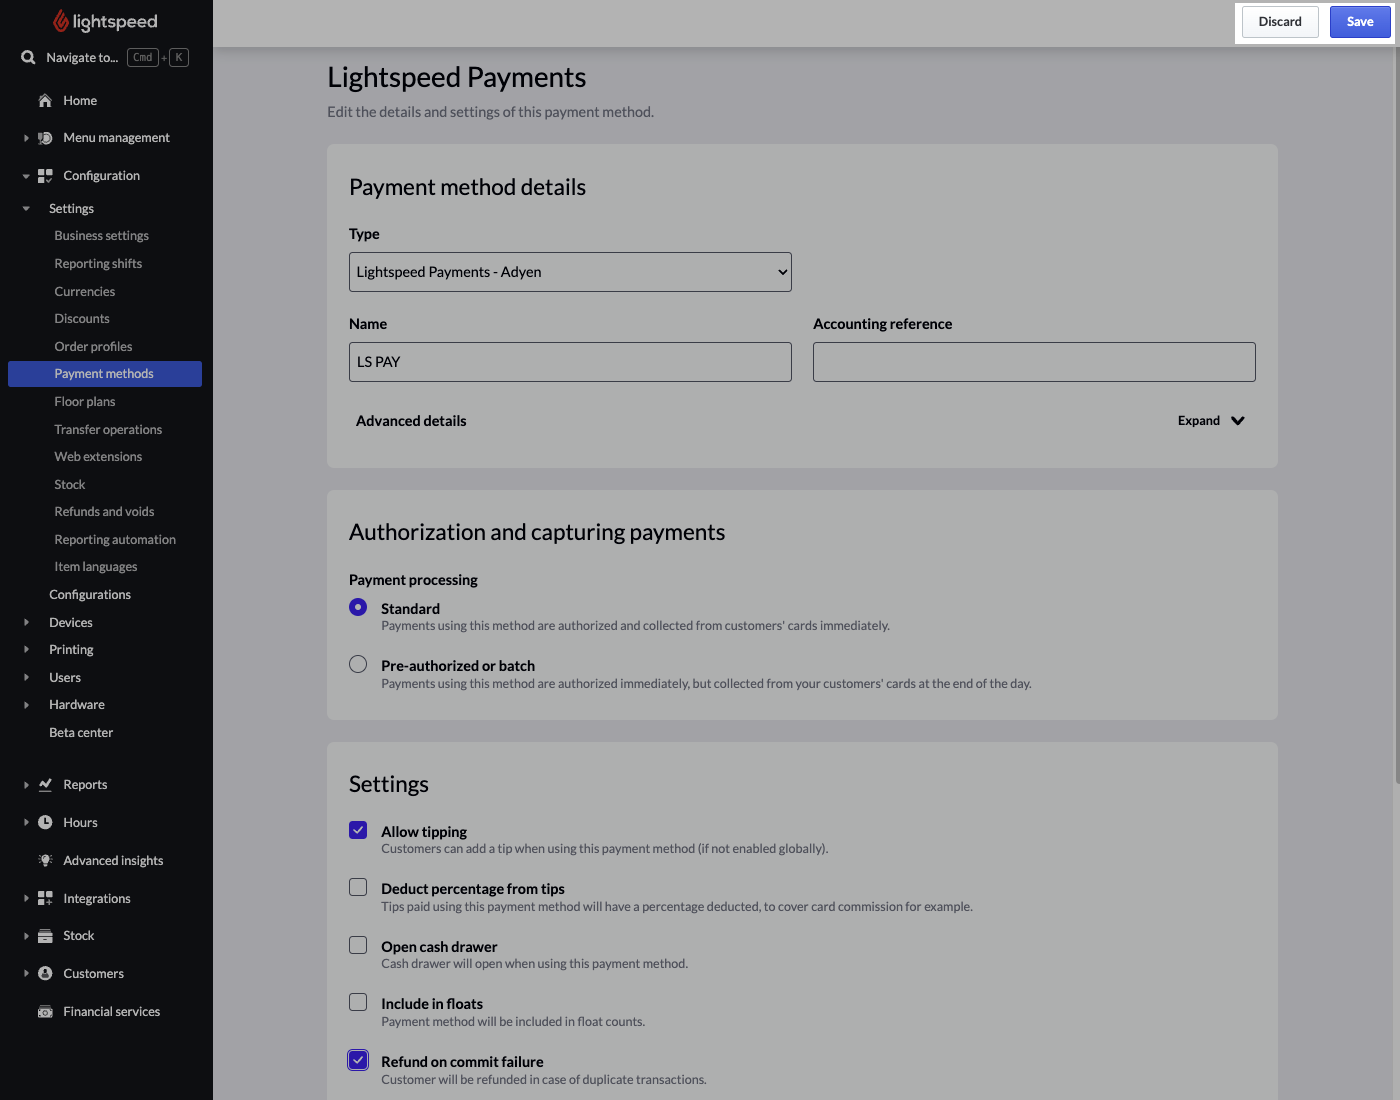The width and height of the screenshot is (1400, 1100).
Task: Expand the Users arrow
Action: pos(26,677)
